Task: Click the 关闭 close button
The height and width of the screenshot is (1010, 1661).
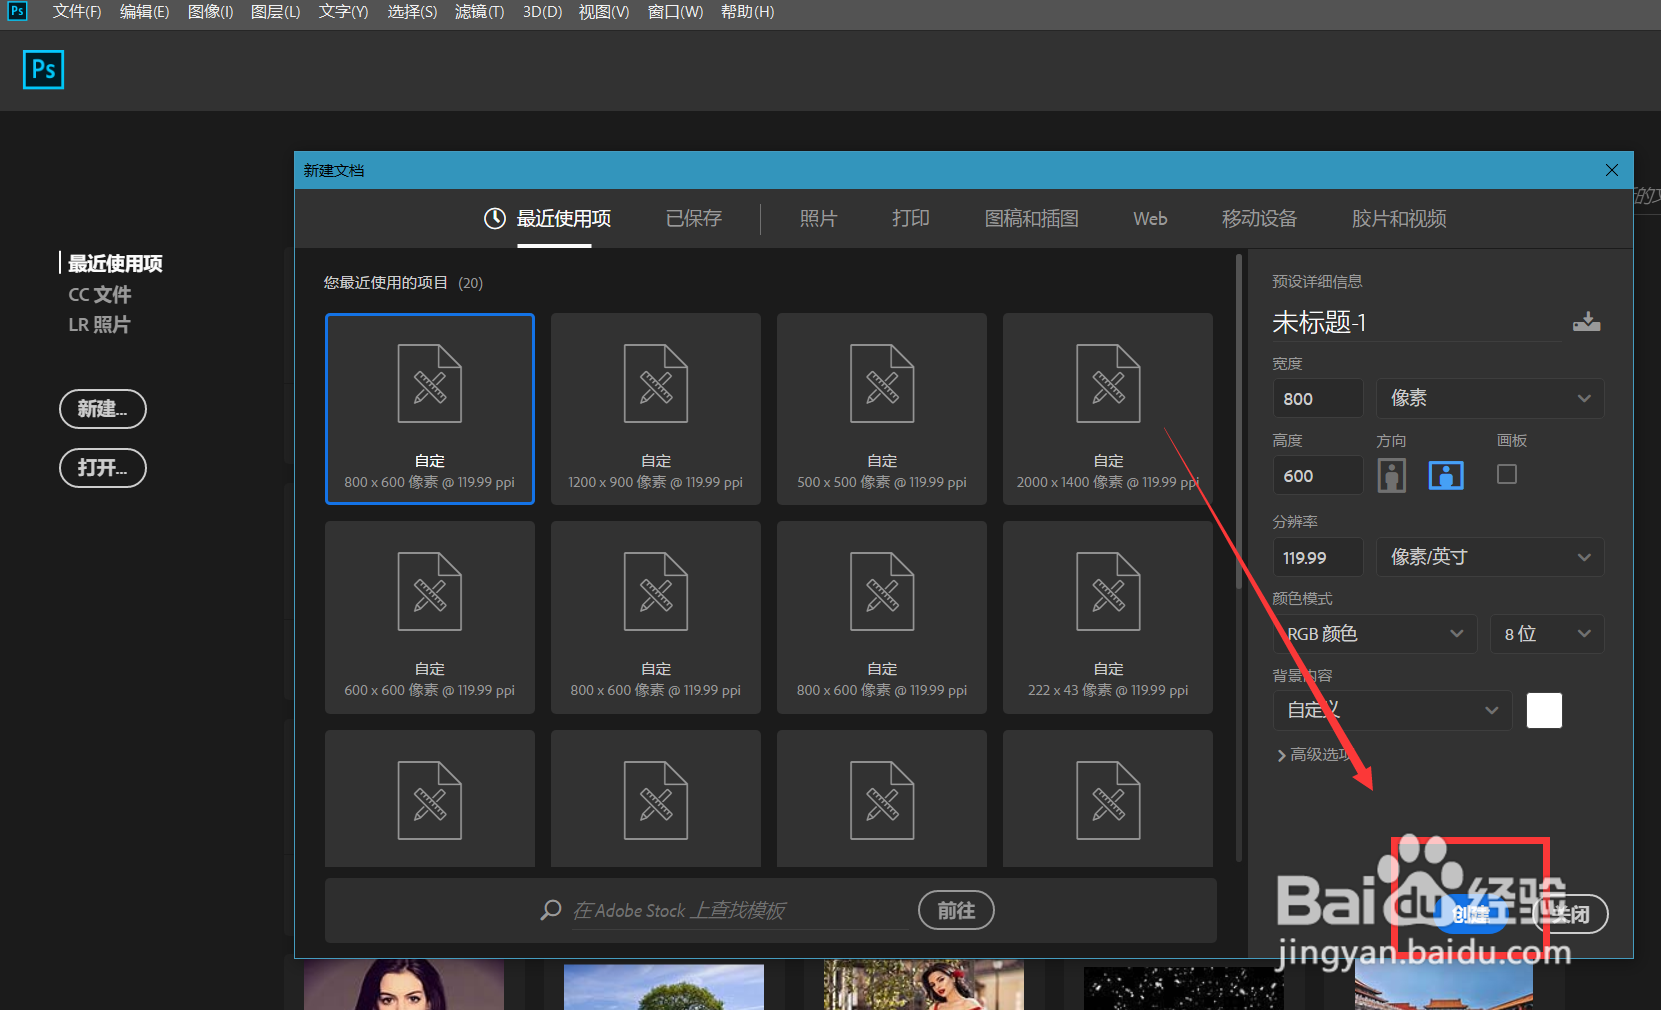Action: (x=1570, y=914)
